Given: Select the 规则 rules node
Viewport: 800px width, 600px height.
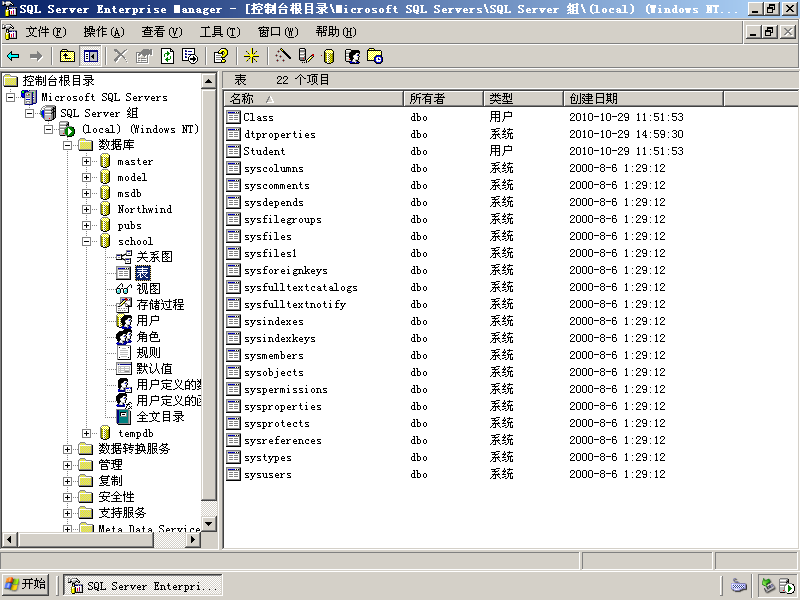Looking at the screenshot, I should click(148, 353).
